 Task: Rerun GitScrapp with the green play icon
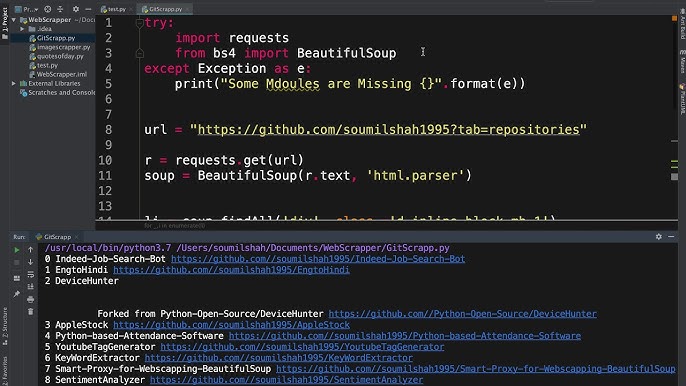(17, 250)
